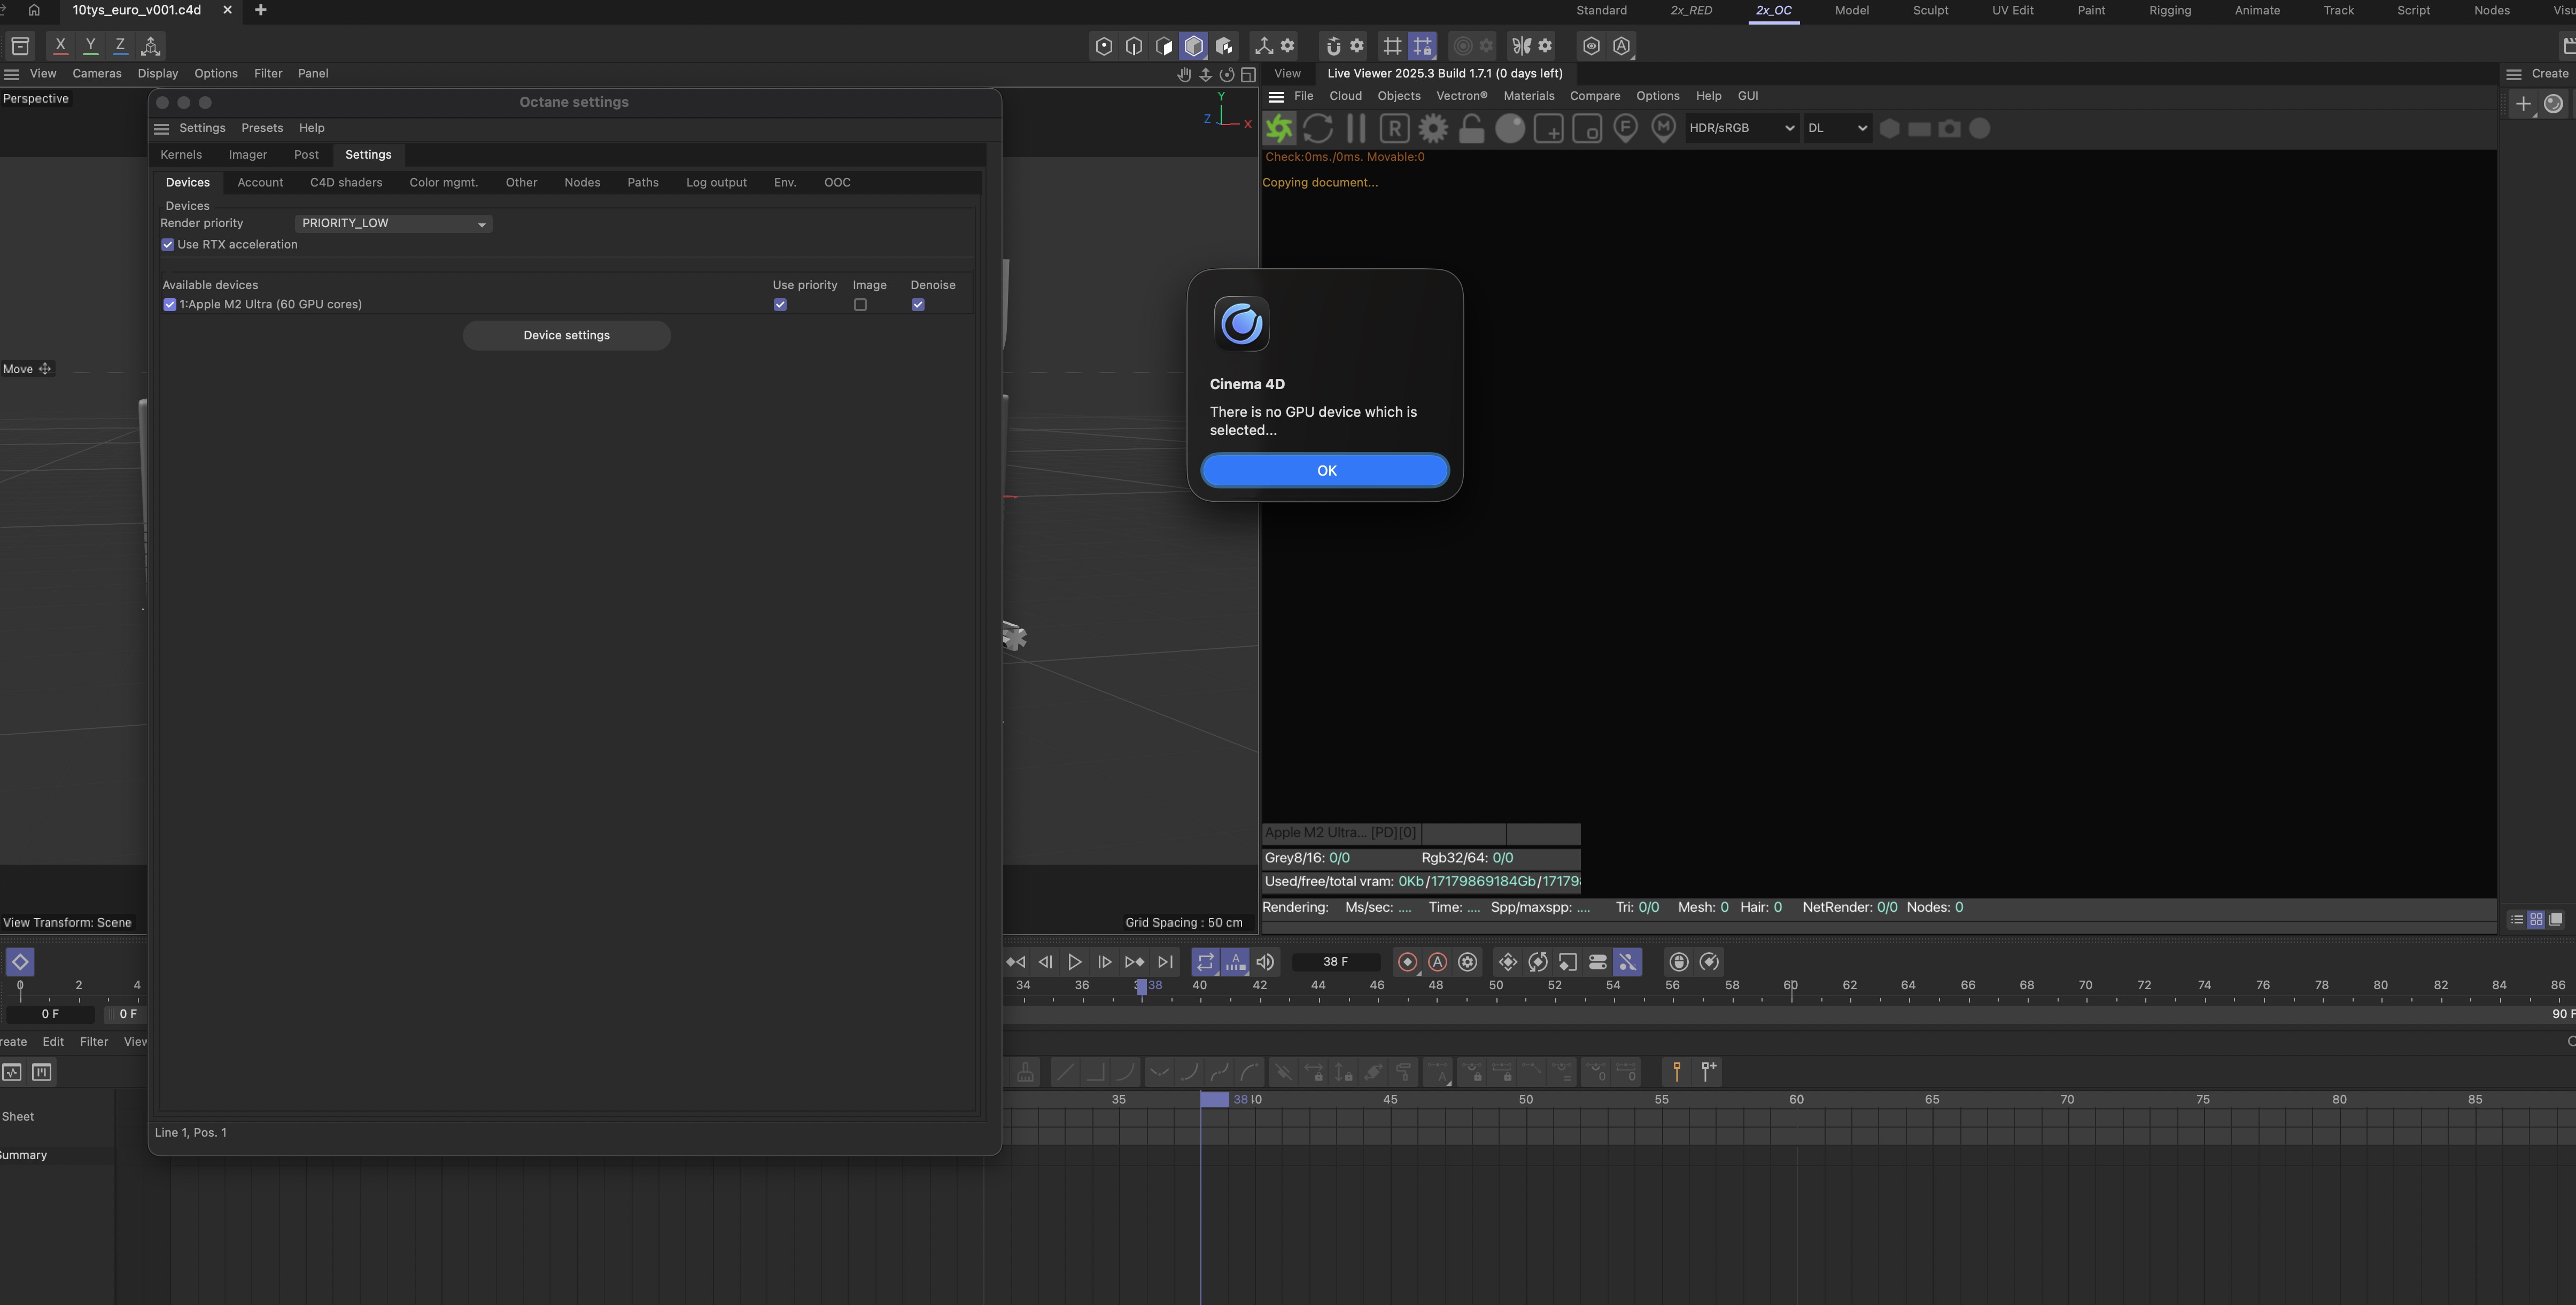Open the Render priority dropdown

point(393,224)
